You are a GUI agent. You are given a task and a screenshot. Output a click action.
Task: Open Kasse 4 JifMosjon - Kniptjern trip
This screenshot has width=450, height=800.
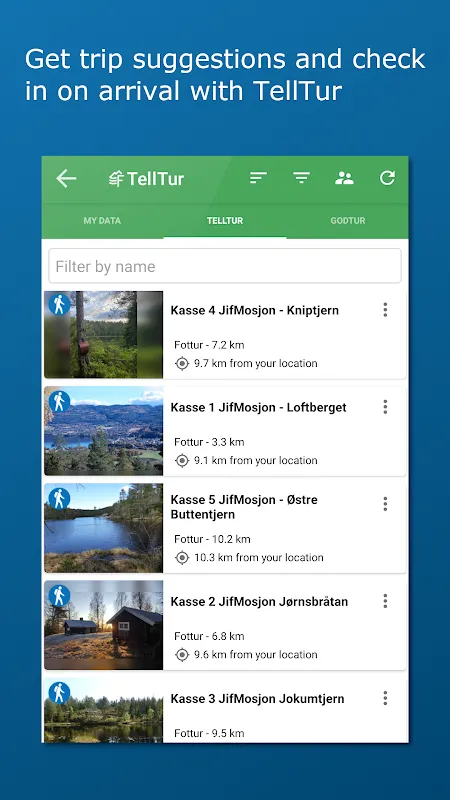pyautogui.click(x=255, y=310)
